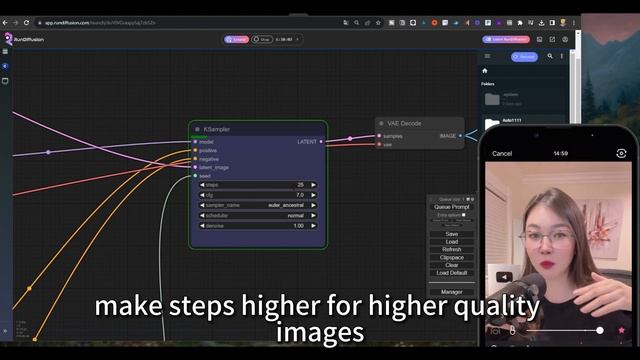
Task: Click the denoise value field showing 1.00
Action: pyautogui.click(x=258, y=226)
